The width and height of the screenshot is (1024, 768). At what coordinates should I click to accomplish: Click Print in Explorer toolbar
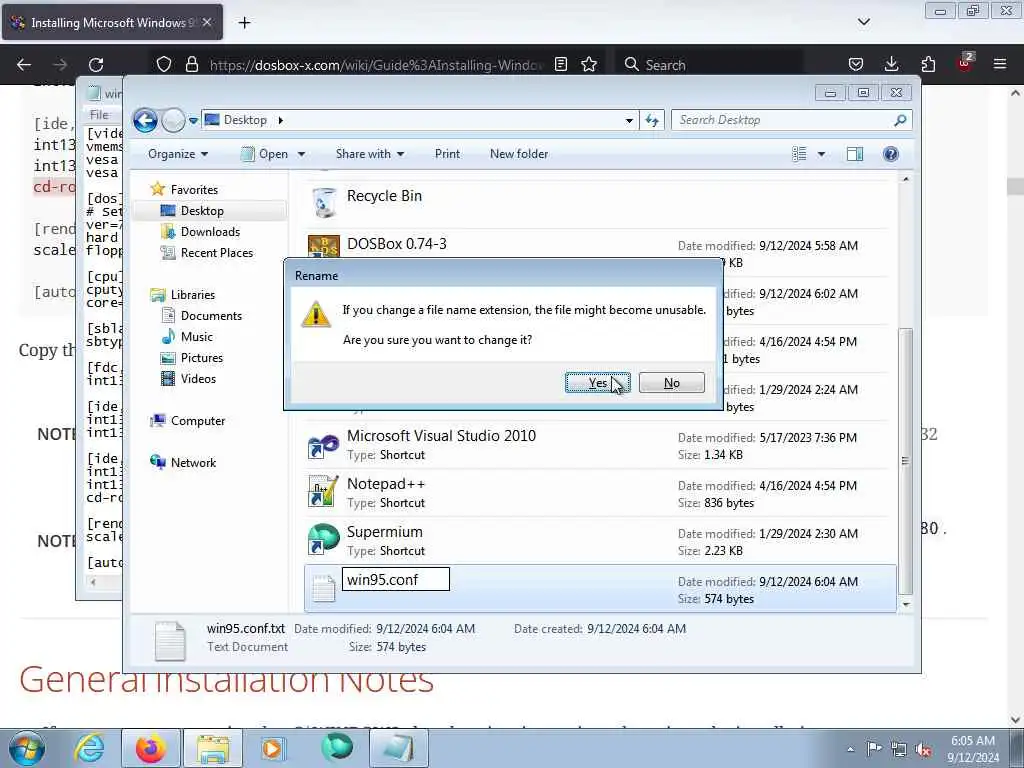[447, 154]
